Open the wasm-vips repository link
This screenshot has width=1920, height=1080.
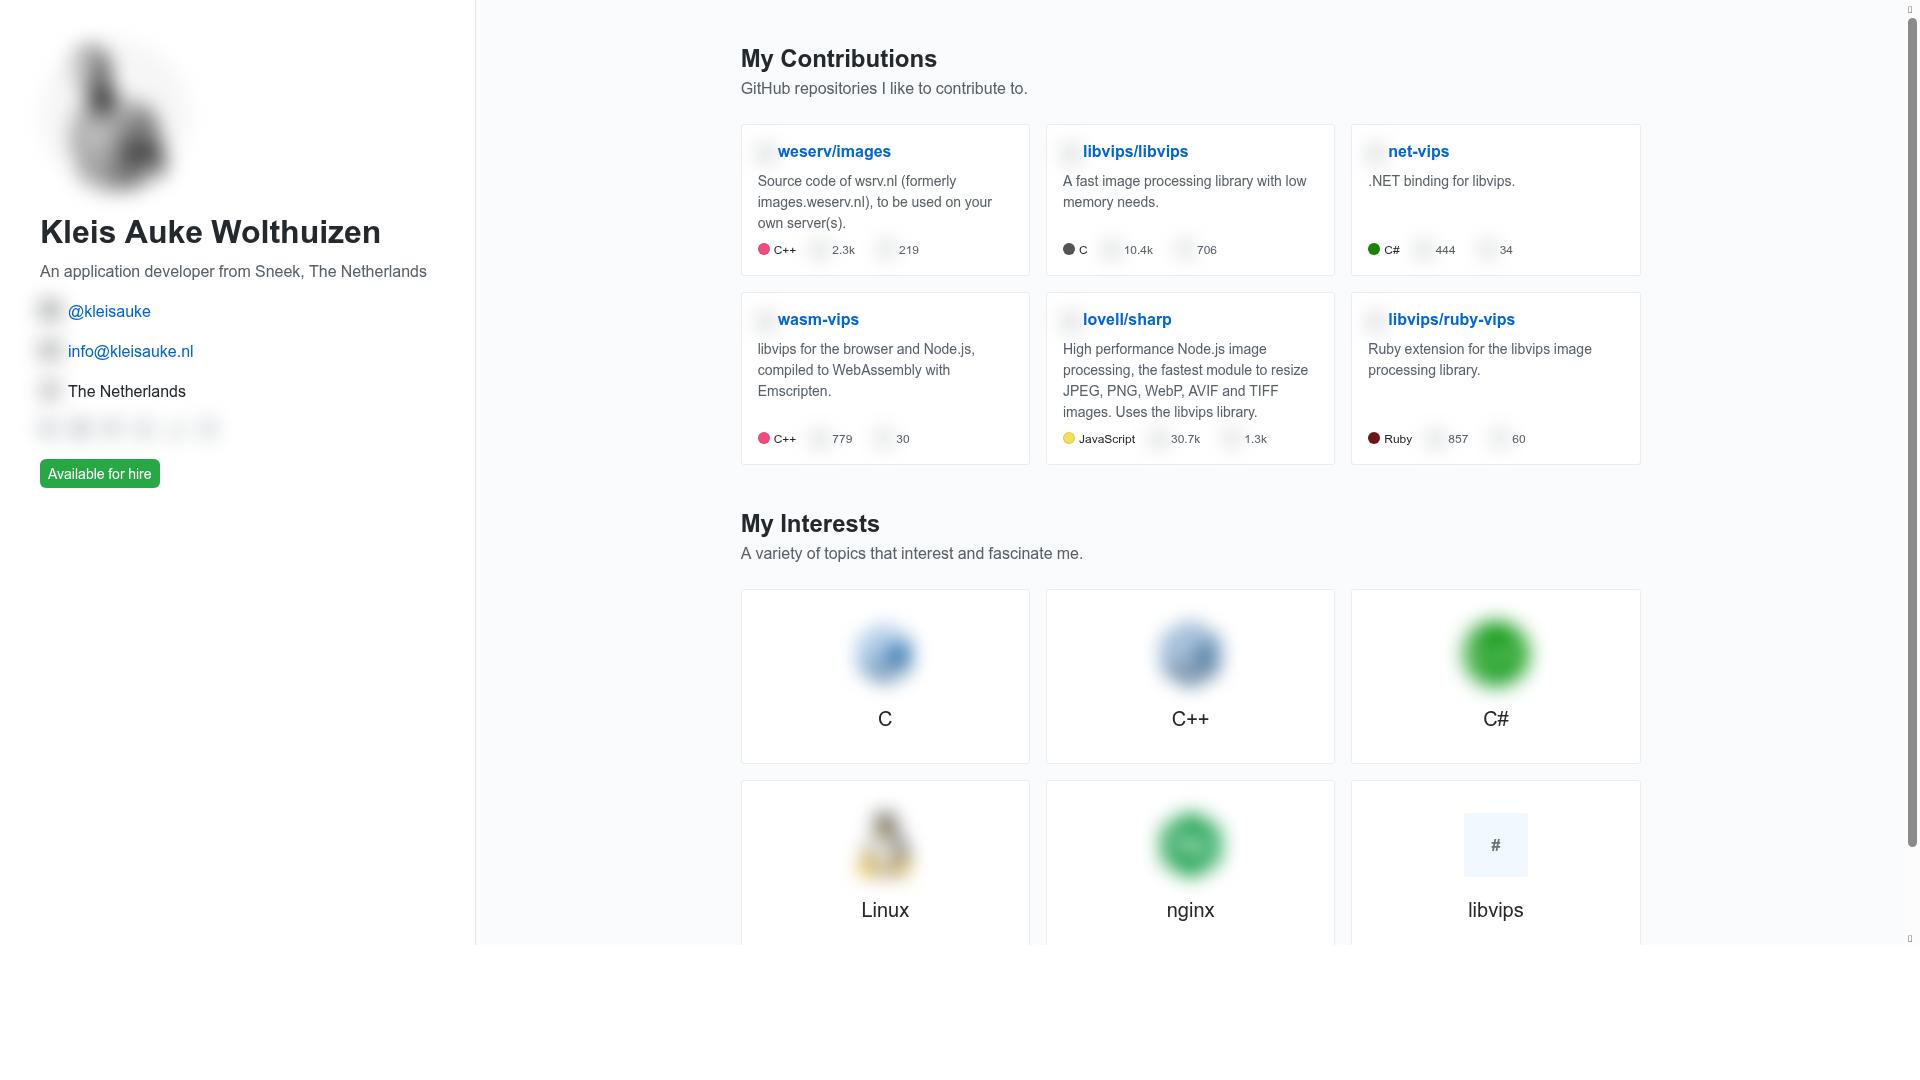[818, 320]
